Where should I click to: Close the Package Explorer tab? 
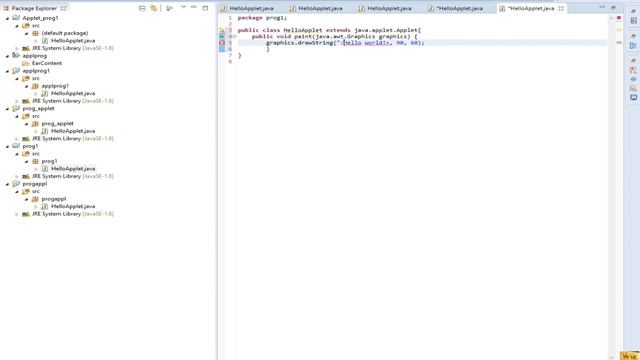pos(64,8)
